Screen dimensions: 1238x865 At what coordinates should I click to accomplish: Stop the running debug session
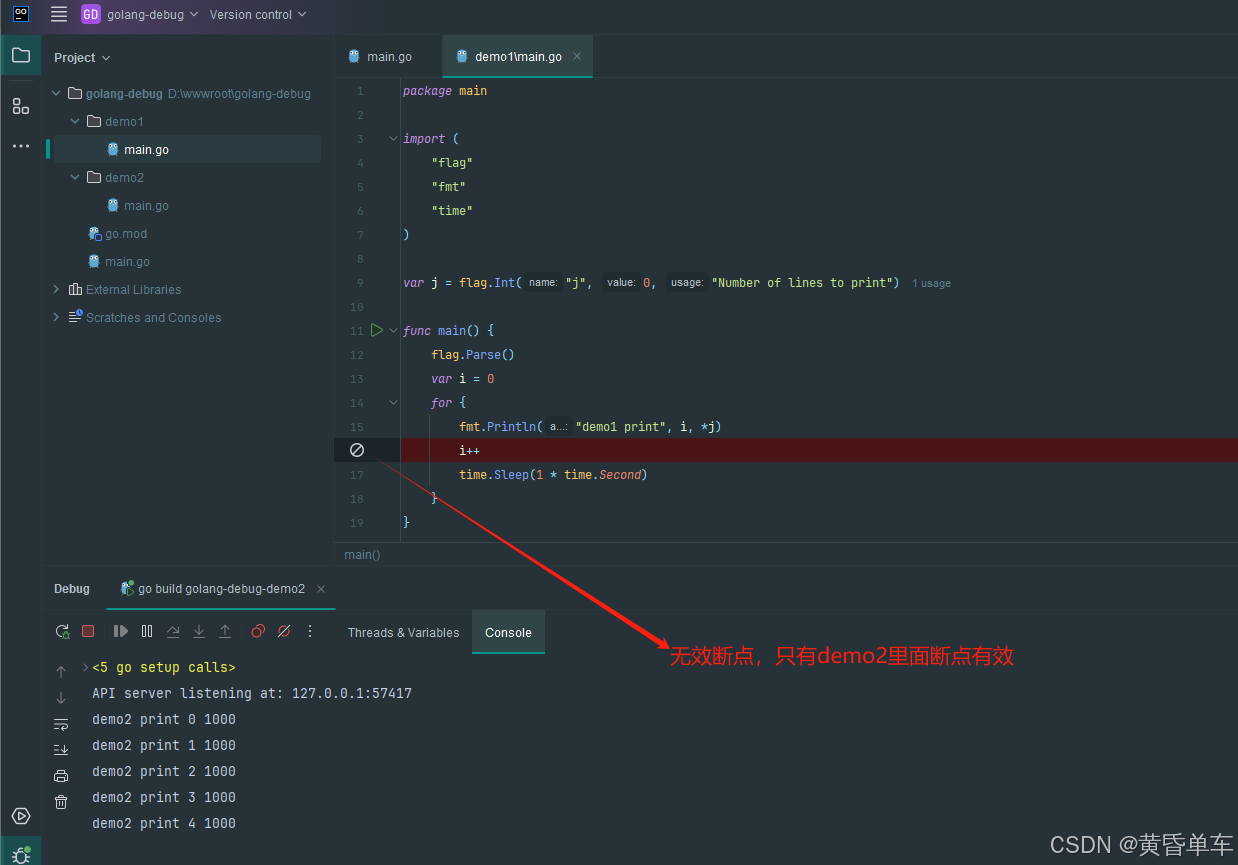[x=88, y=631]
